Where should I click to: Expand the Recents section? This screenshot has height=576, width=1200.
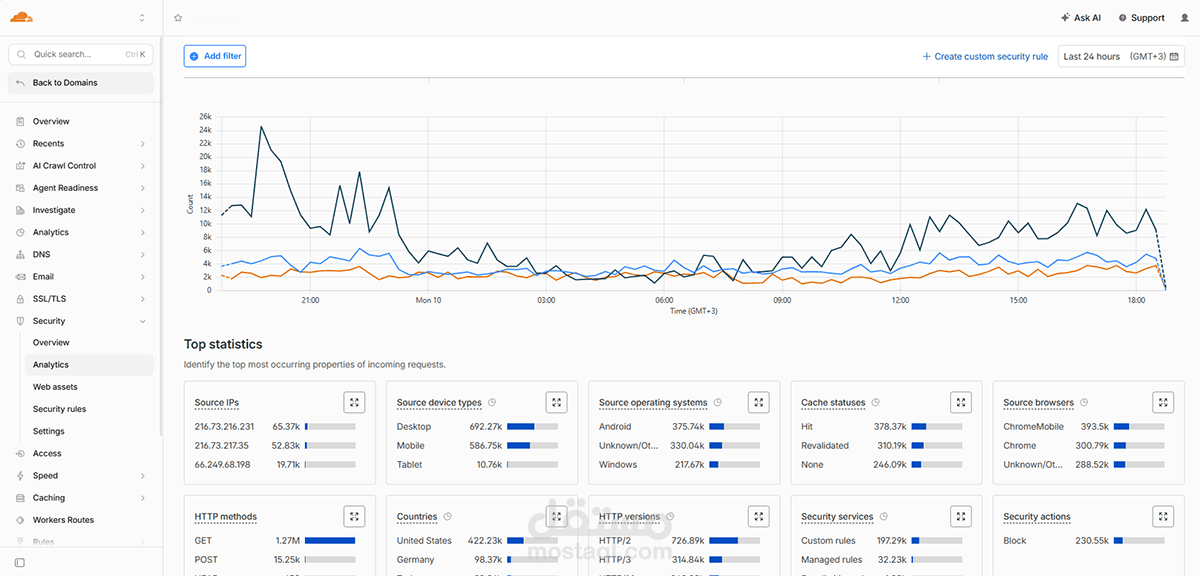point(143,144)
